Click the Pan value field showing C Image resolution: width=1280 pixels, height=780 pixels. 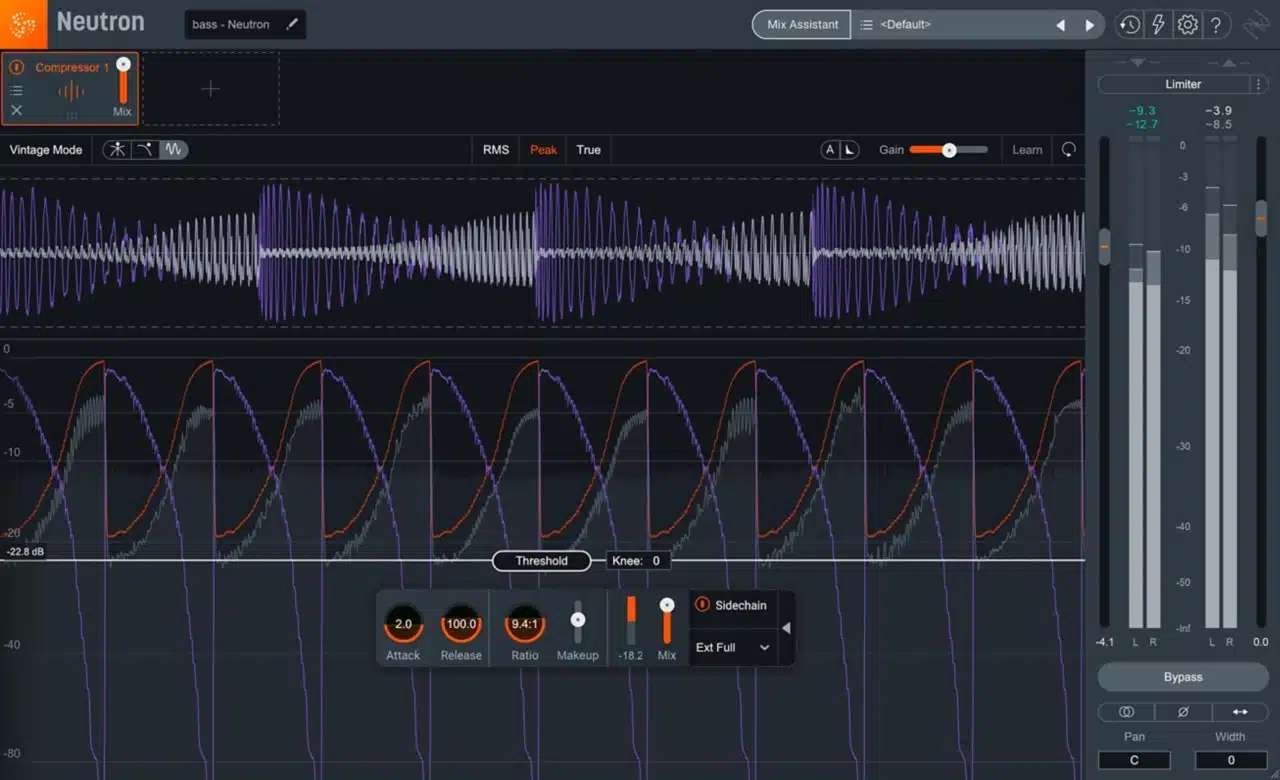(1134, 760)
